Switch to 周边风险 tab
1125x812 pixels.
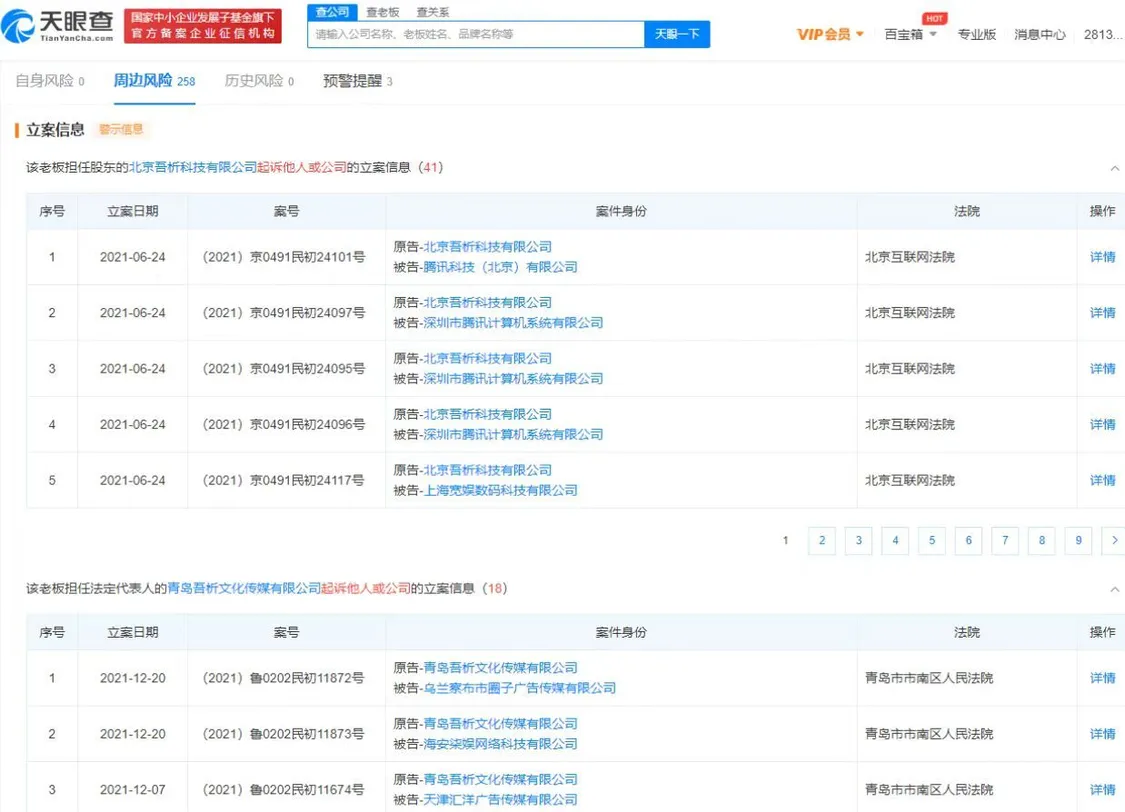[x=154, y=81]
